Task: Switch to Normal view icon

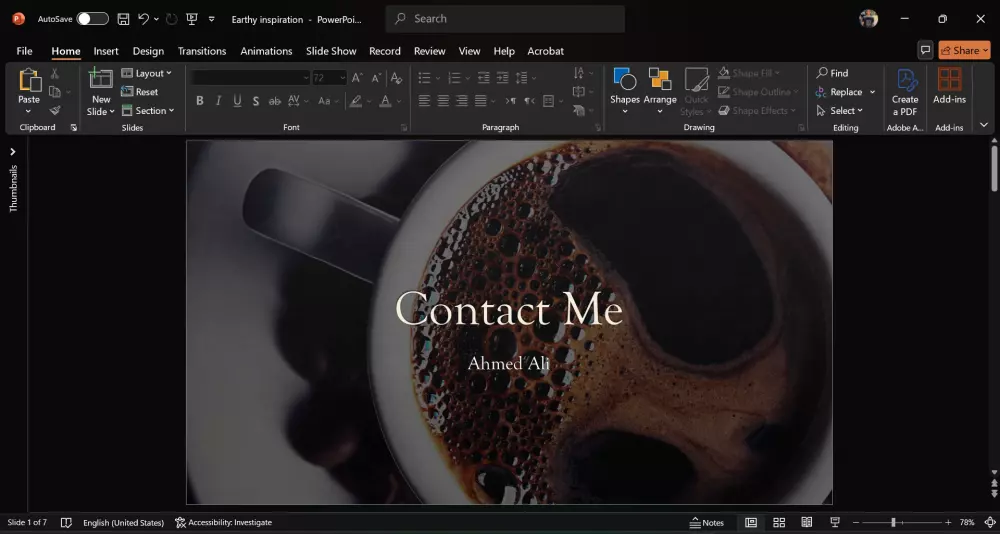Action: [751, 523]
